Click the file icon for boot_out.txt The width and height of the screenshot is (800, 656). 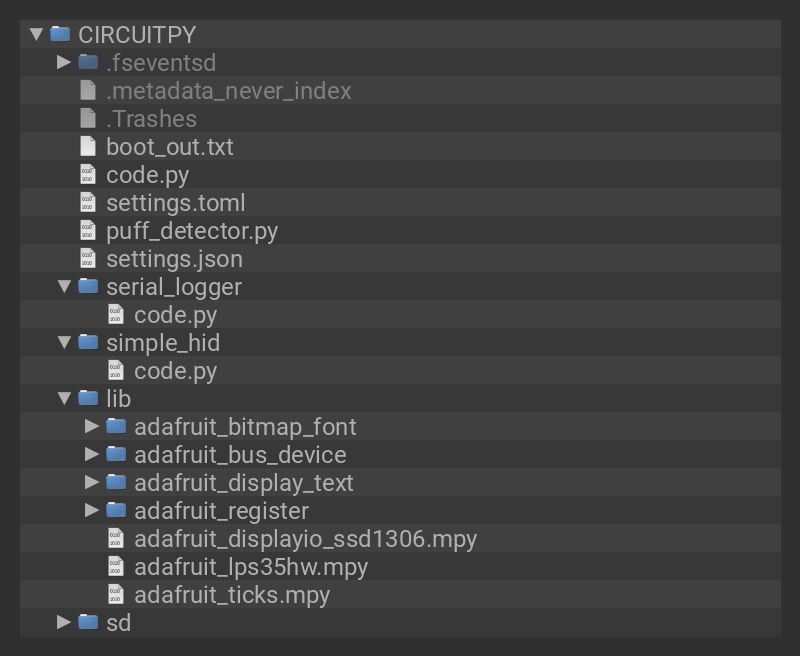tap(89, 146)
